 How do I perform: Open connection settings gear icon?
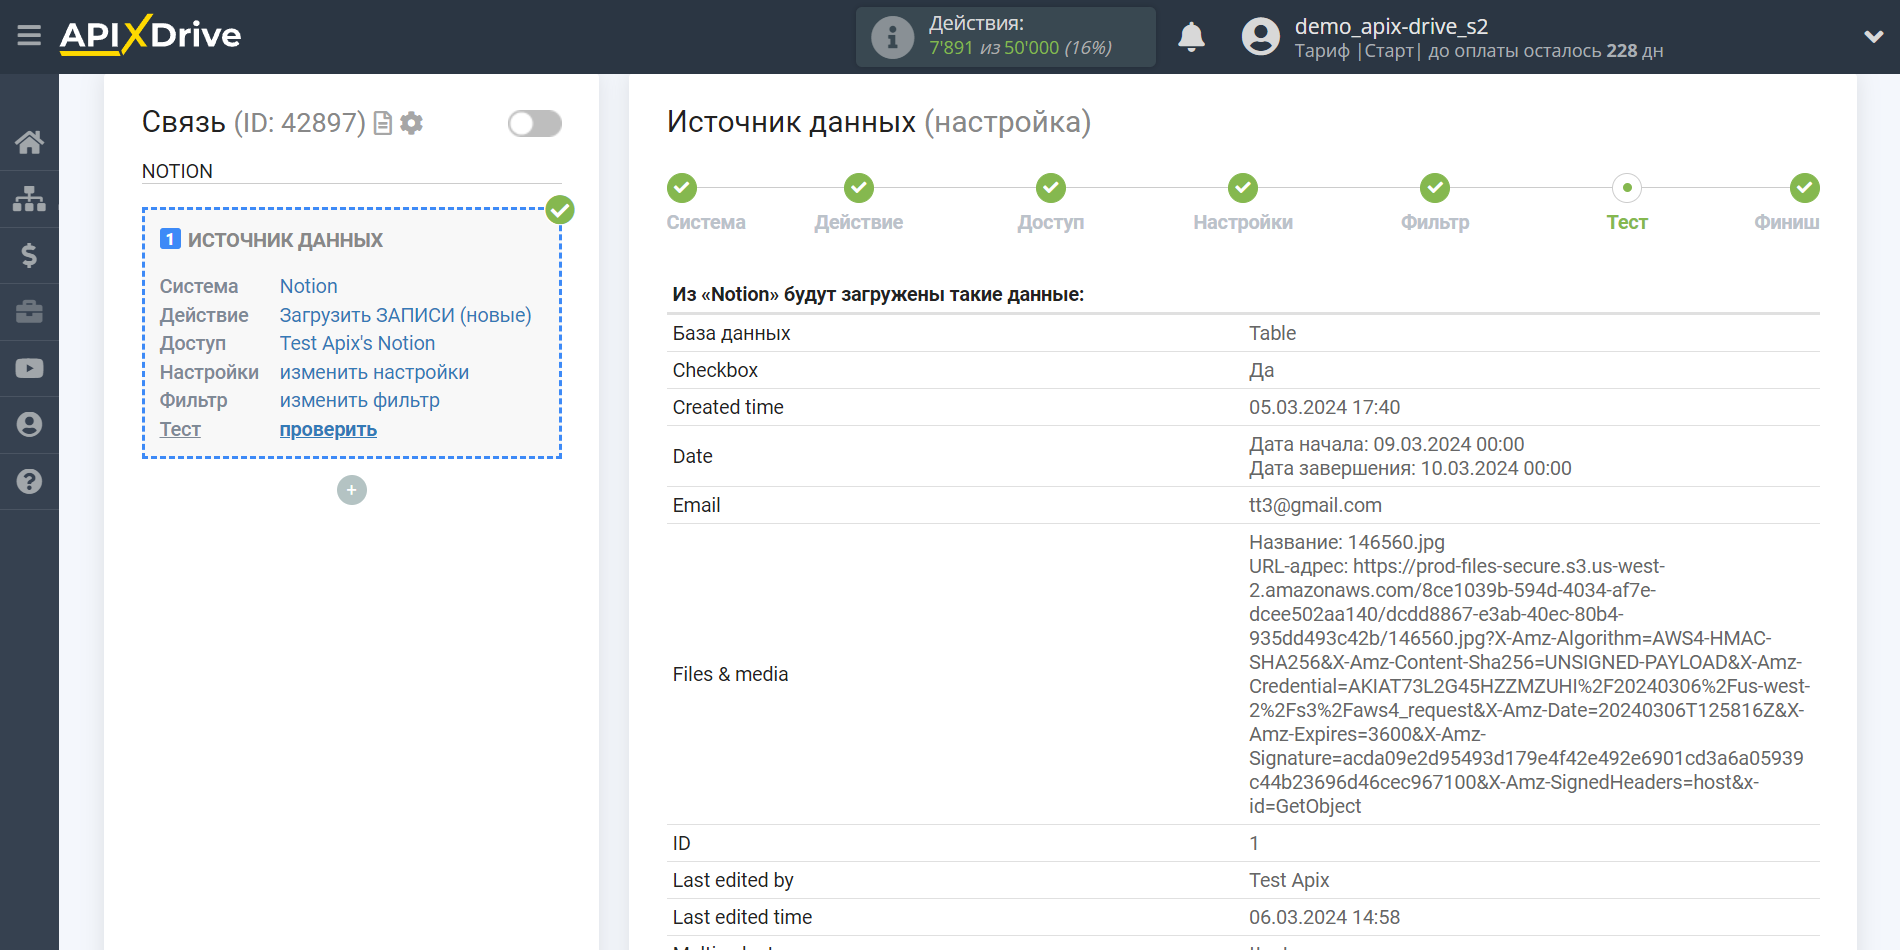[411, 123]
